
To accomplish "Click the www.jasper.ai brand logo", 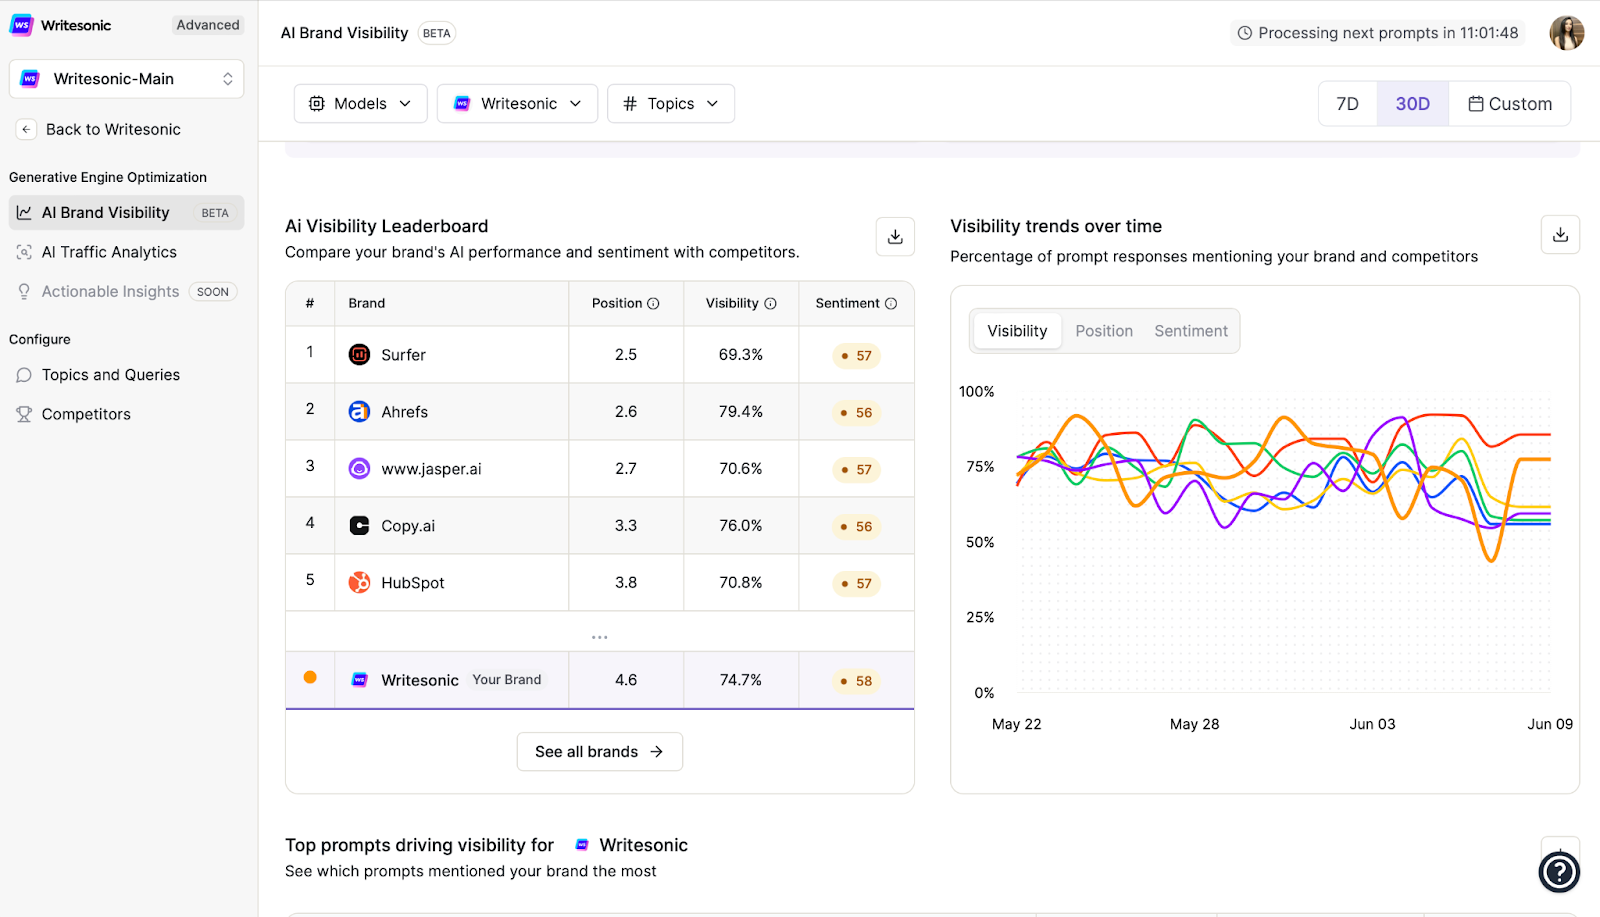I will click(x=359, y=469).
